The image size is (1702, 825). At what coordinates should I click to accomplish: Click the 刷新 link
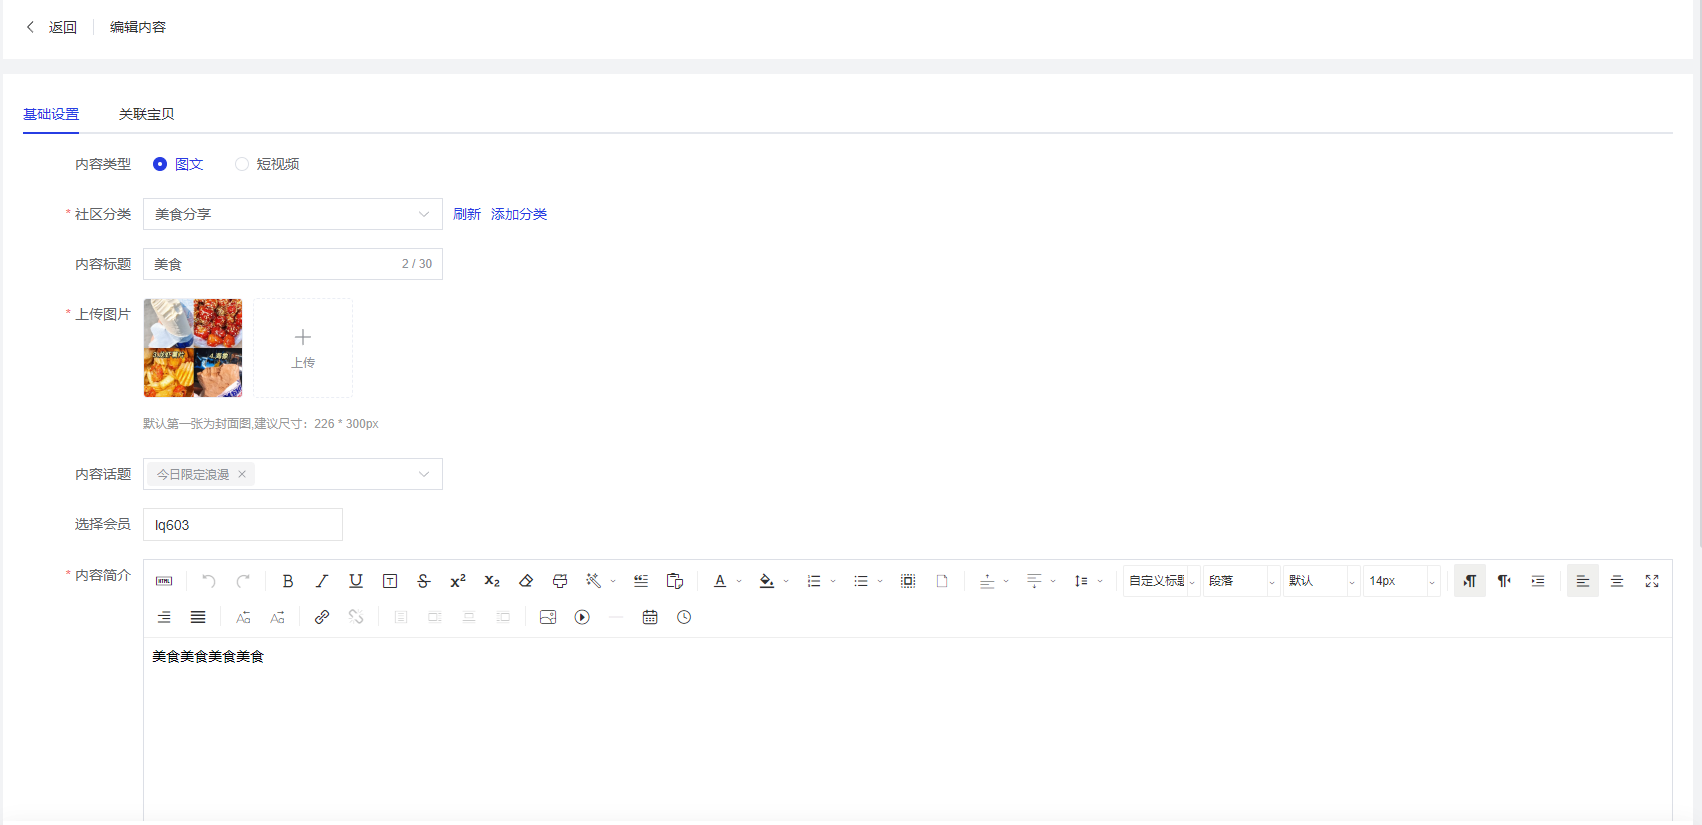[x=467, y=214]
